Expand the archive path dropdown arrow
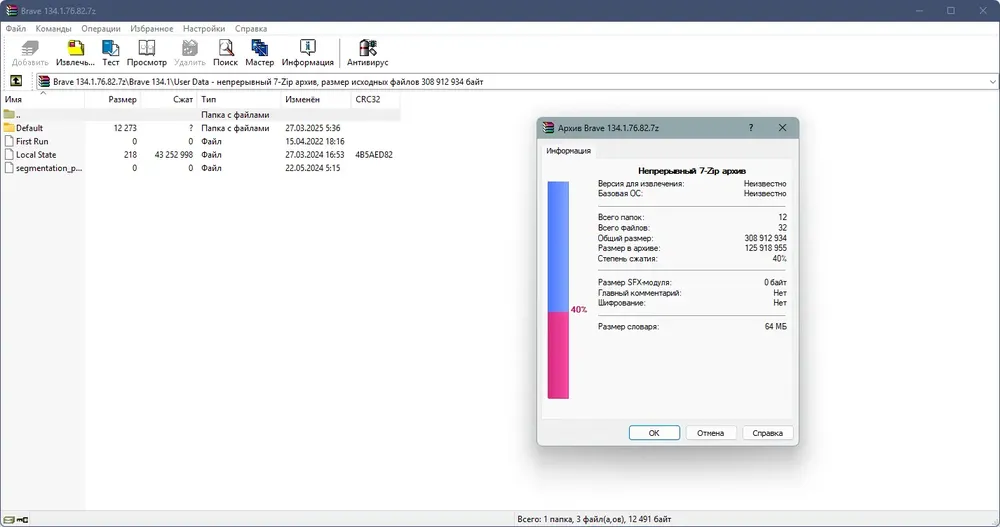This screenshot has height=527, width=1000. click(991, 81)
